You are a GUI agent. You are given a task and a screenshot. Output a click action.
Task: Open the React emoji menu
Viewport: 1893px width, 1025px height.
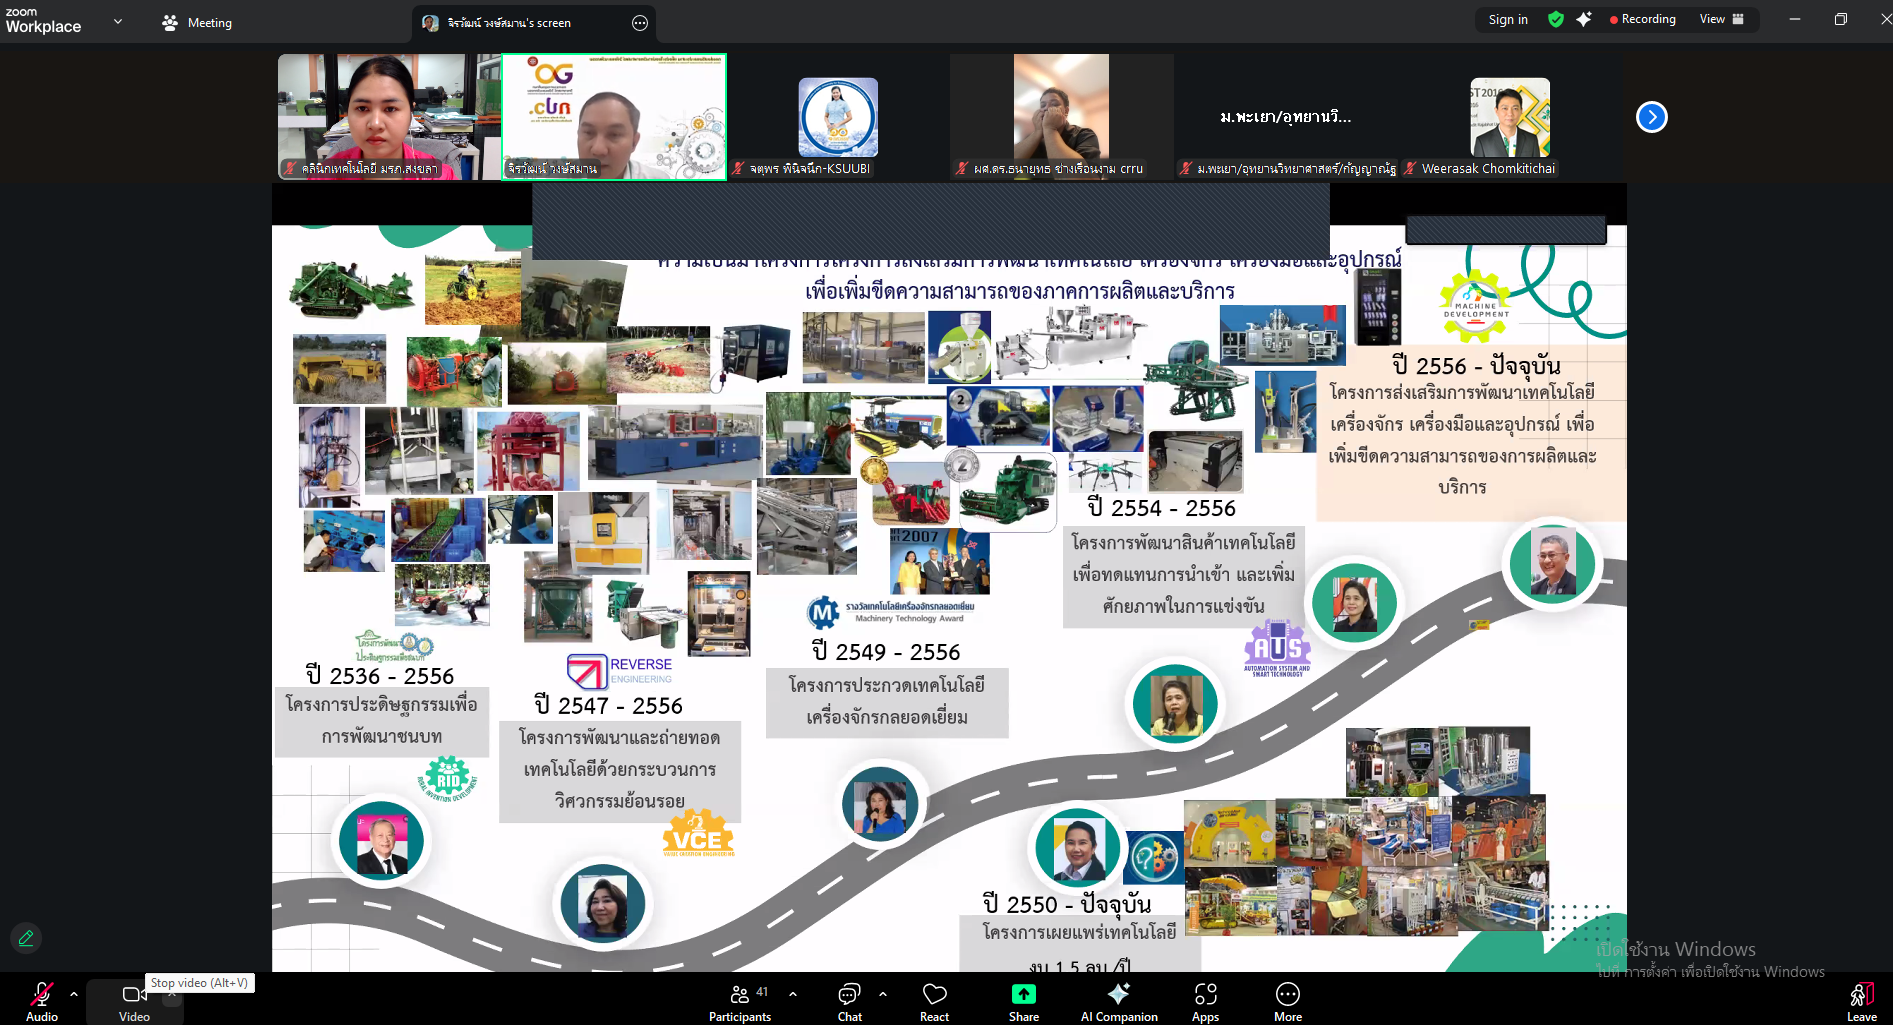tap(934, 1000)
